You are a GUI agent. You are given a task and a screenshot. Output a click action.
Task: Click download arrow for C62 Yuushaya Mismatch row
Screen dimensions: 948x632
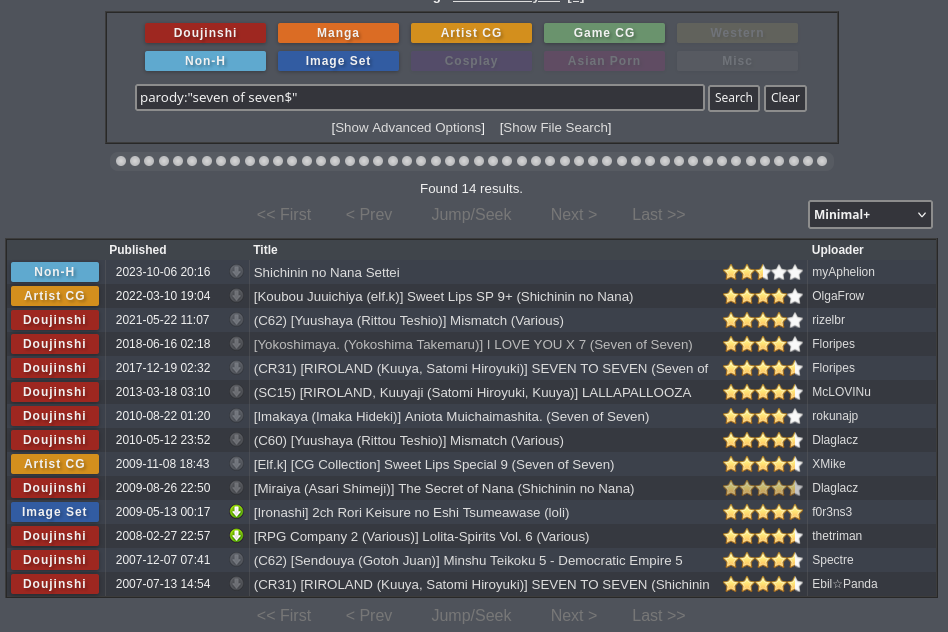click(236, 319)
